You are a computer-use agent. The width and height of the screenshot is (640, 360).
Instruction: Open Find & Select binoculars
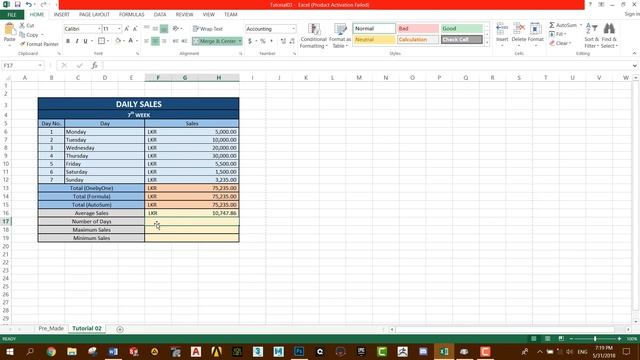point(609,36)
